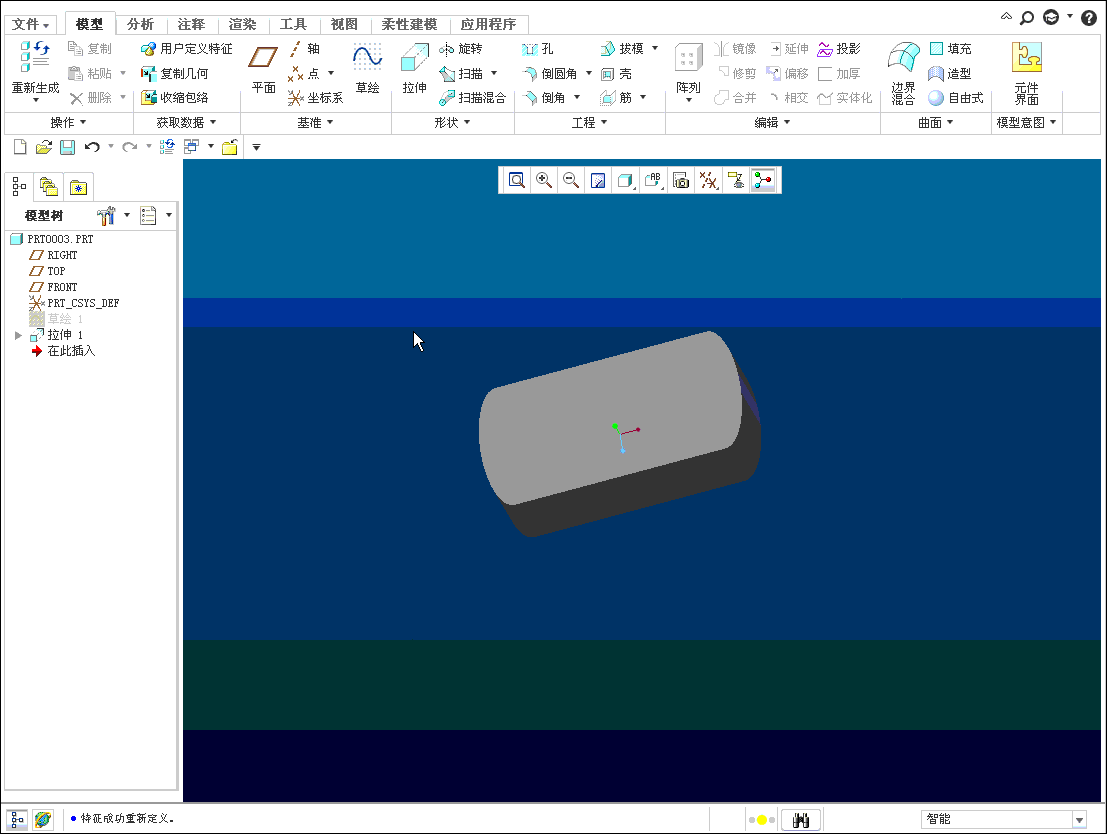Viewport: 1107px width, 834px height.
Task: Open the 基准 group dropdown
Action: [315, 122]
